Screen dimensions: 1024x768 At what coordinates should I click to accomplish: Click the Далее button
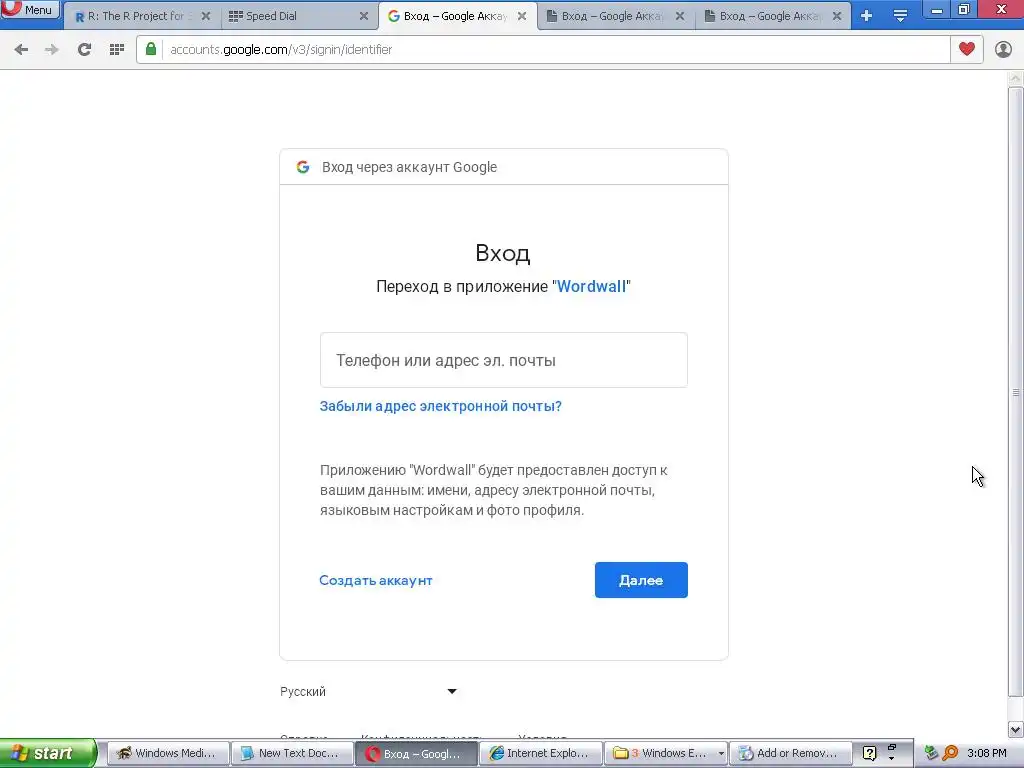tap(641, 580)
